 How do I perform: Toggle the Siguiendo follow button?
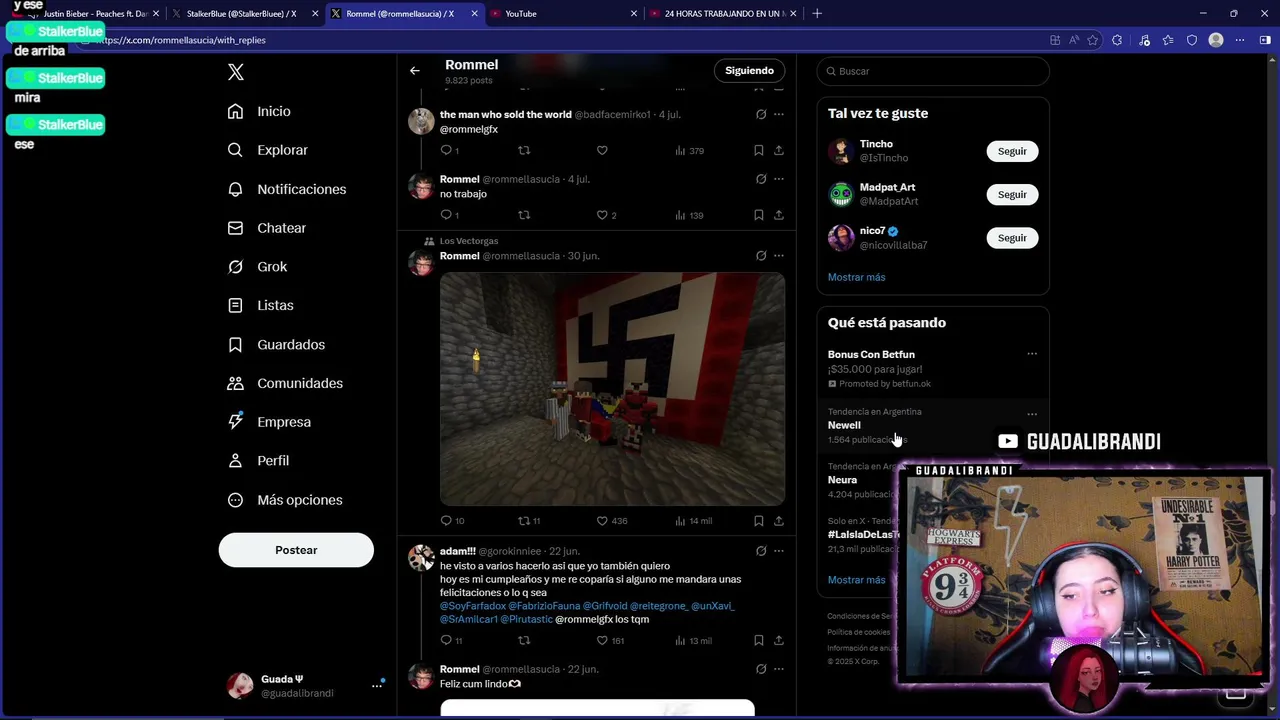pos(749,71)
